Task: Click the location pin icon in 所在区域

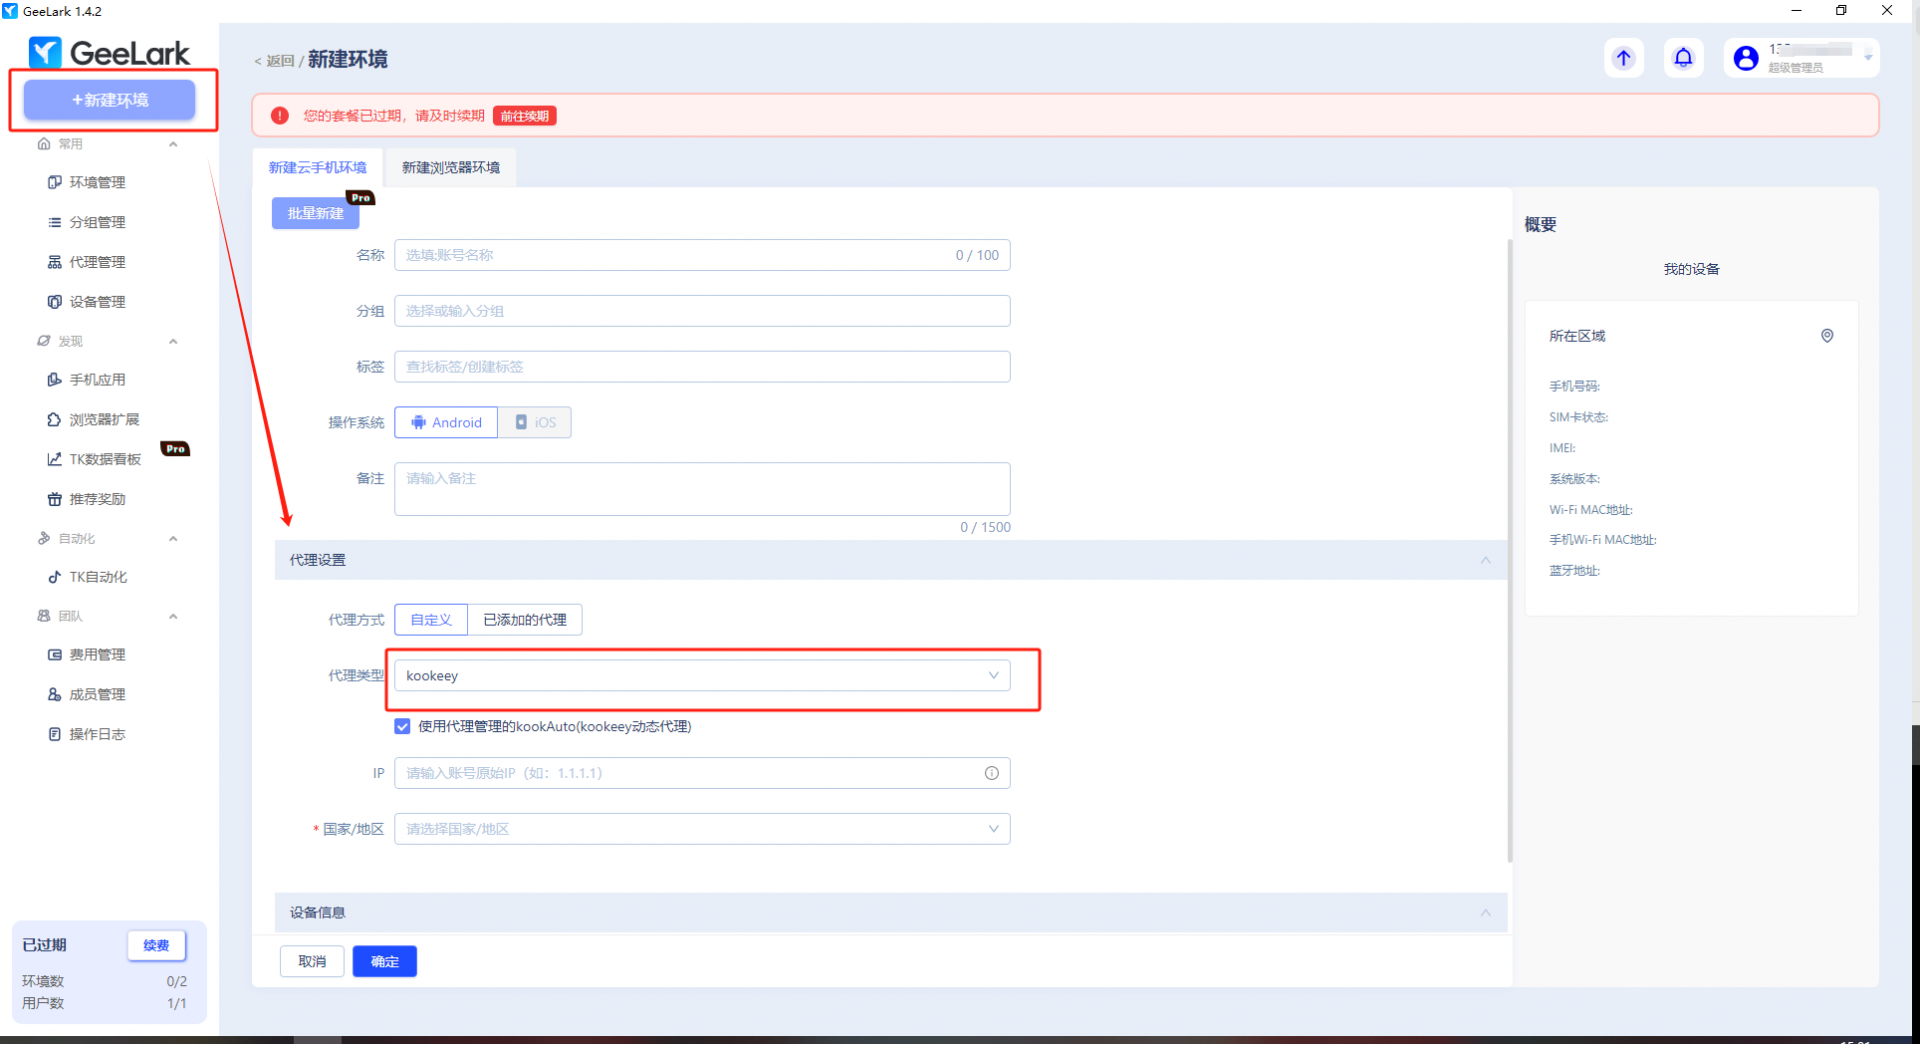Action: click(1826, 336)
